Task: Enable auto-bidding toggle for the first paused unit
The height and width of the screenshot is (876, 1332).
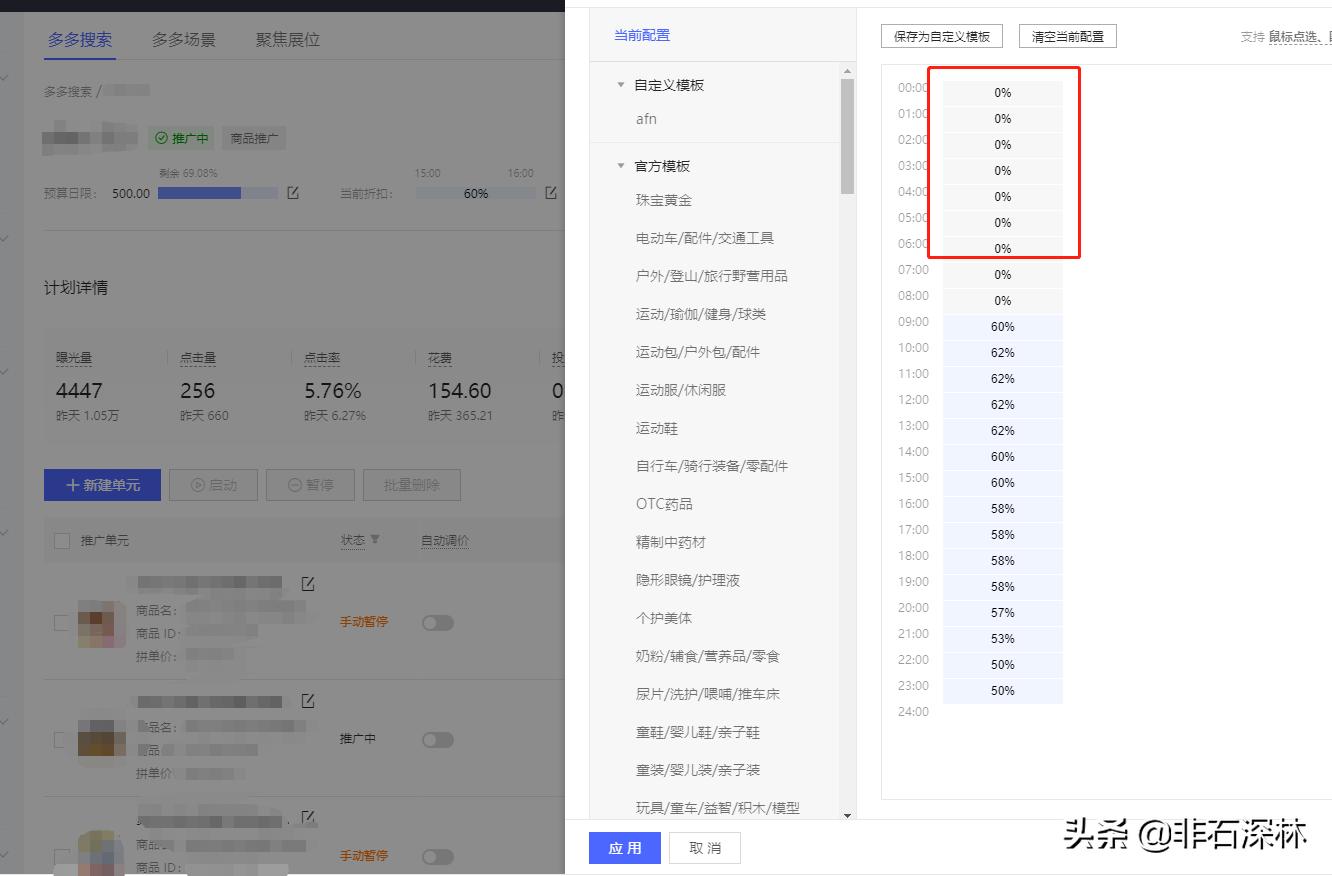Action: pos(438,622)
